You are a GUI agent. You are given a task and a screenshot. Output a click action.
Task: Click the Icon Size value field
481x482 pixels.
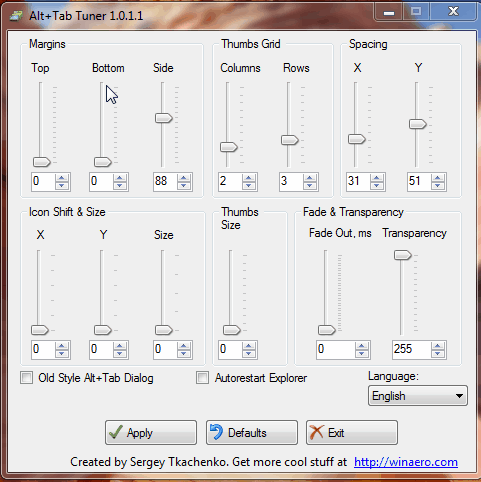(x=165, y=350)
